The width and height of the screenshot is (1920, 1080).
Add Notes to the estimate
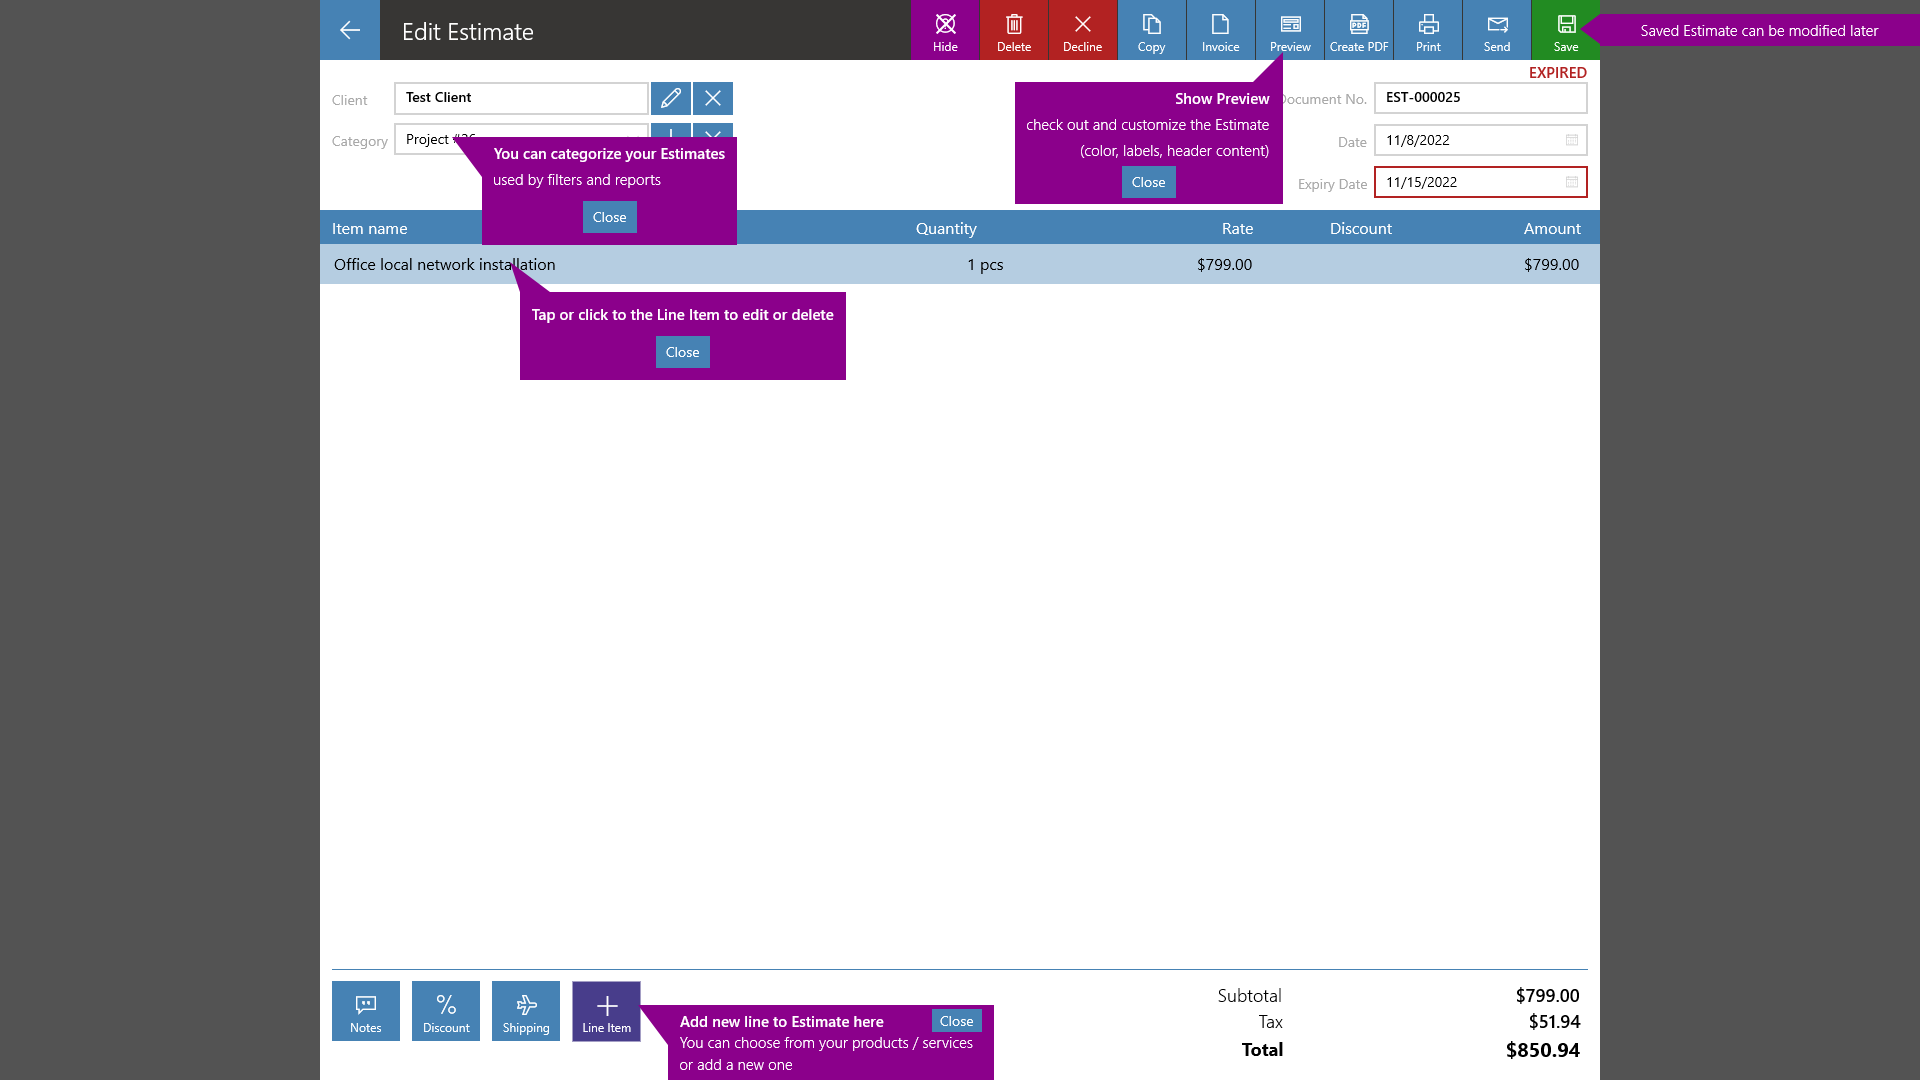click(x=365, y=1010)
